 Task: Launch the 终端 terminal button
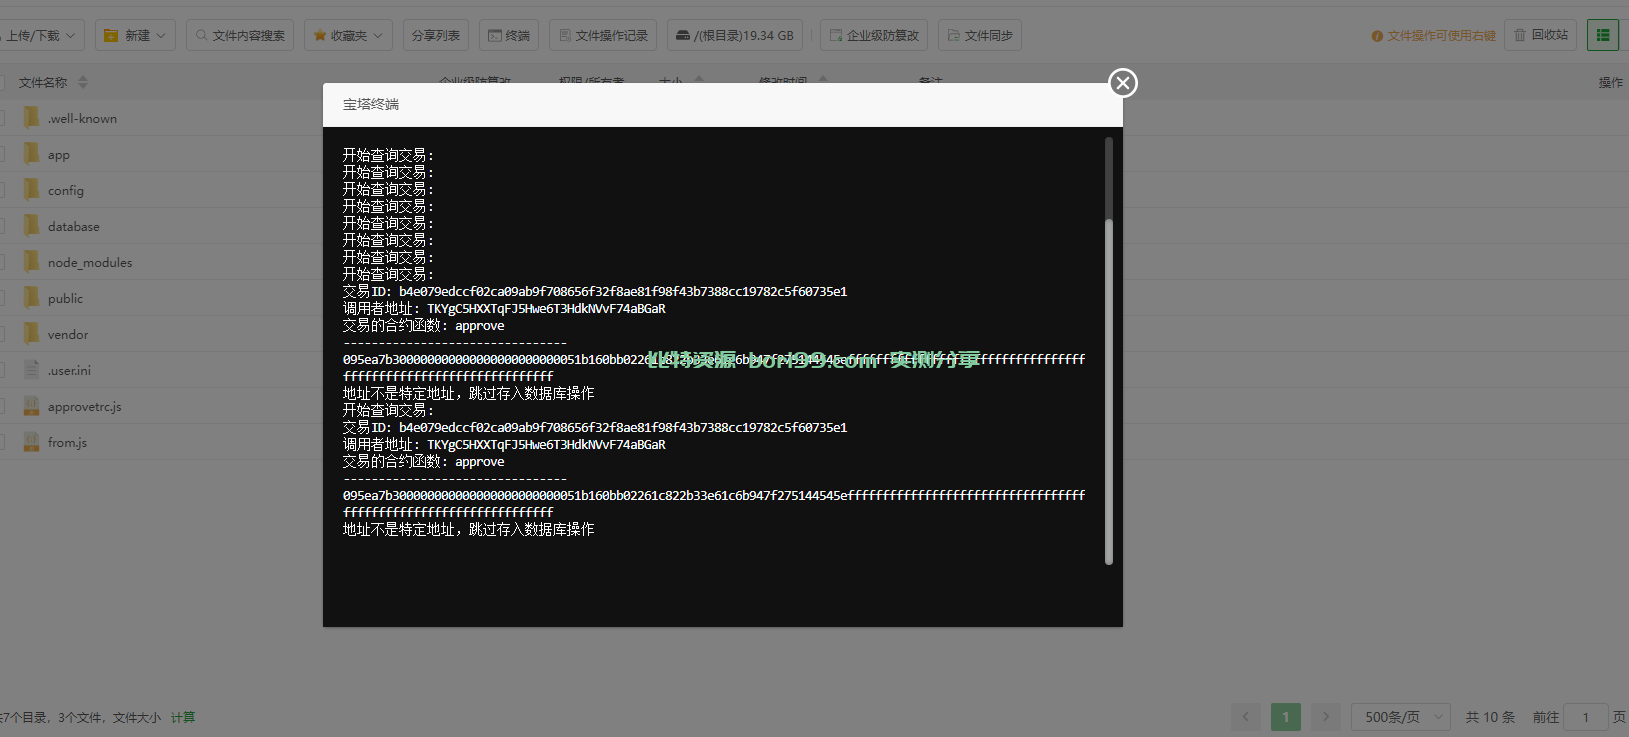(x=509, y=35)
